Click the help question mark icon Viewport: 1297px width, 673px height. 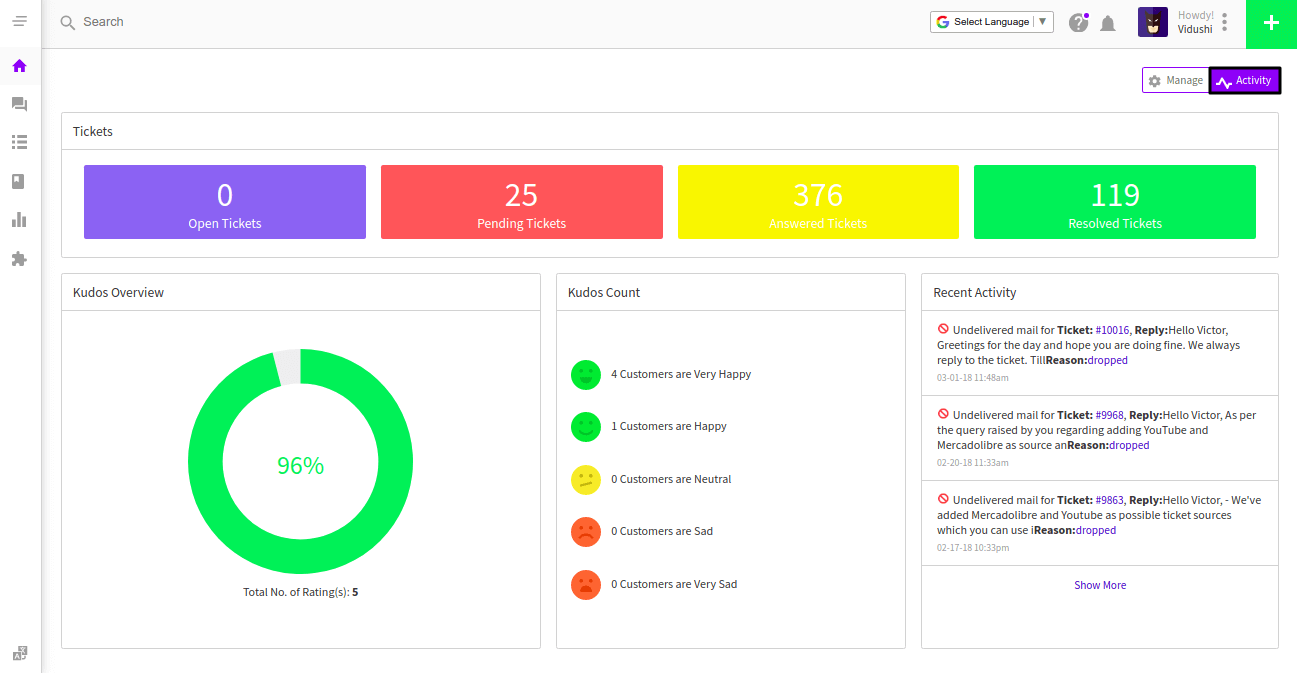tap(1078, 23)
